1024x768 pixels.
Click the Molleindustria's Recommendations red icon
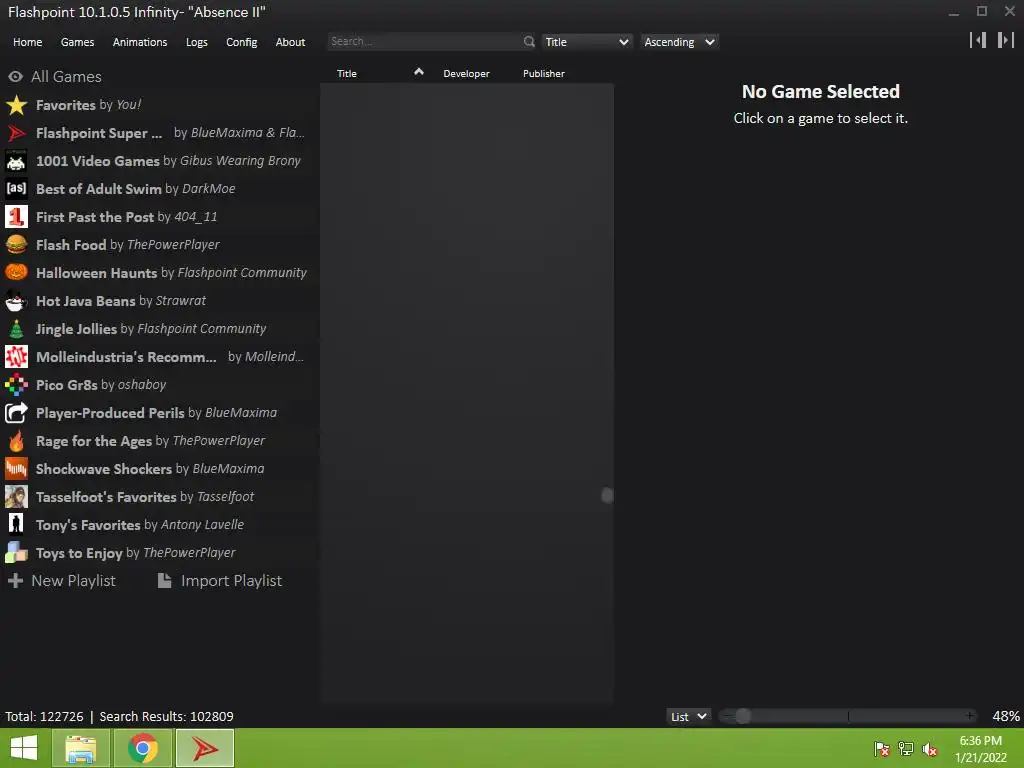click(x=16, y=357)
